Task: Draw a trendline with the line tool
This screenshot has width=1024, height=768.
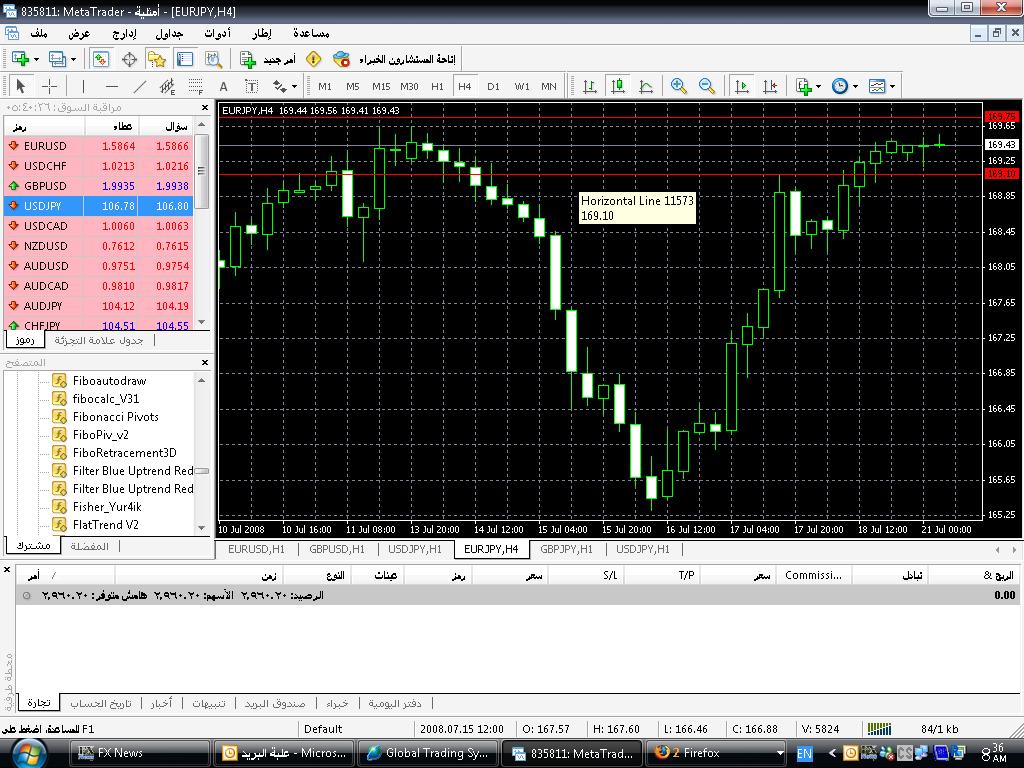Action: click(x=139, y=86)
